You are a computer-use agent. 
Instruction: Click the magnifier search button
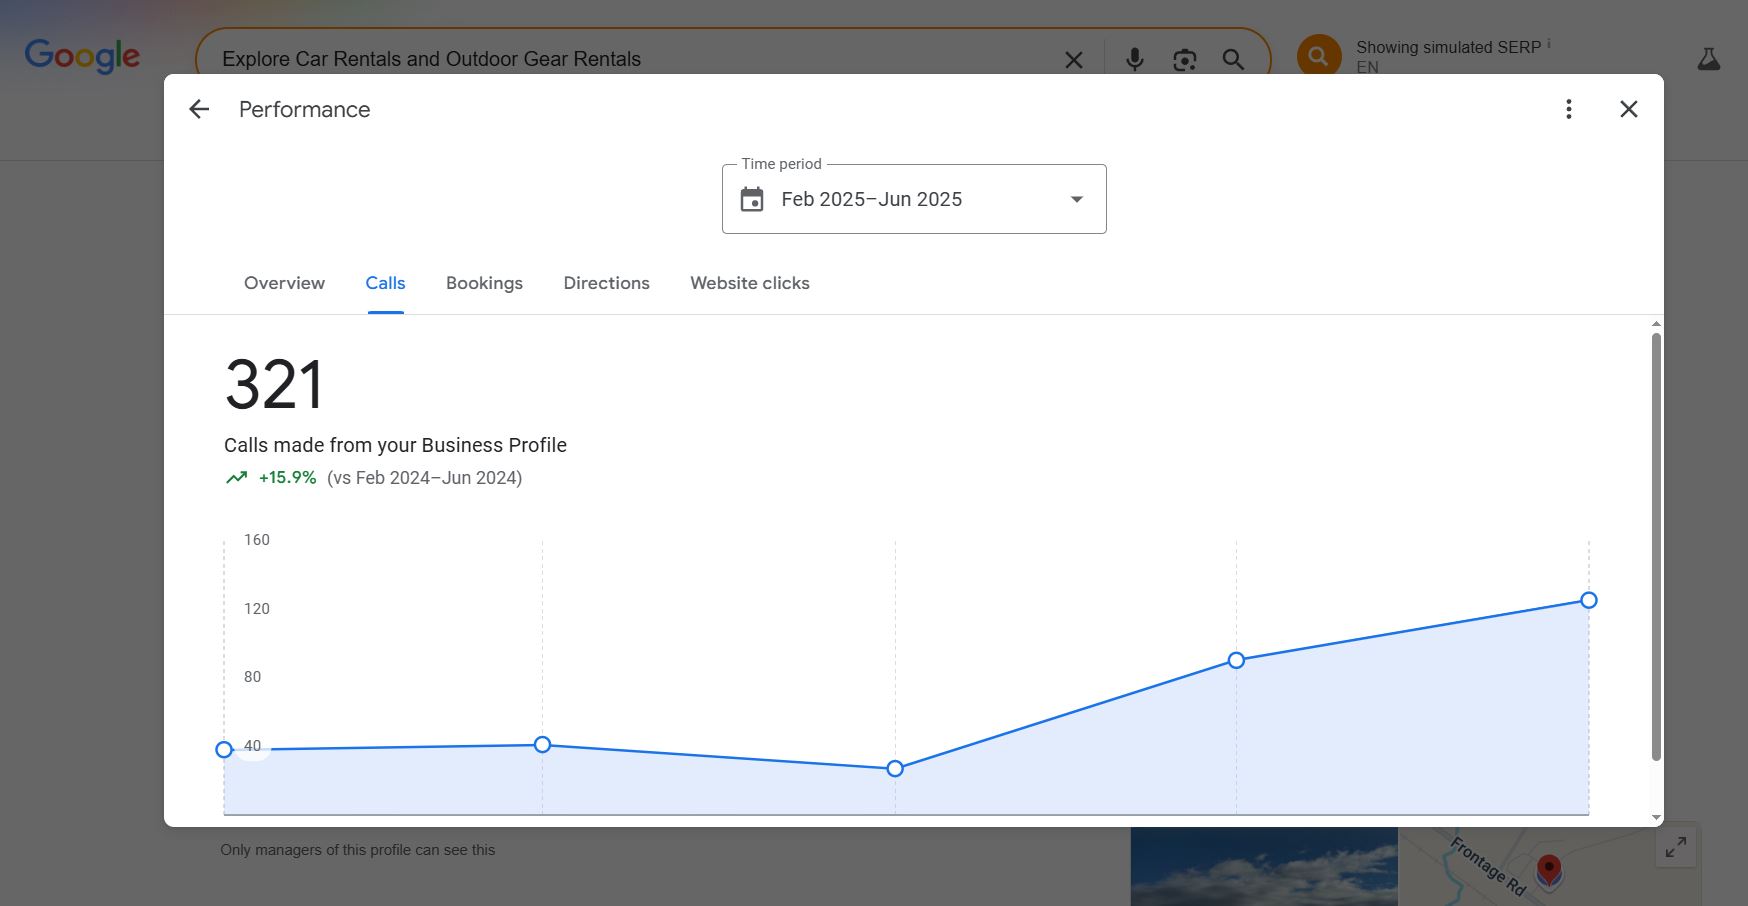1233,60
